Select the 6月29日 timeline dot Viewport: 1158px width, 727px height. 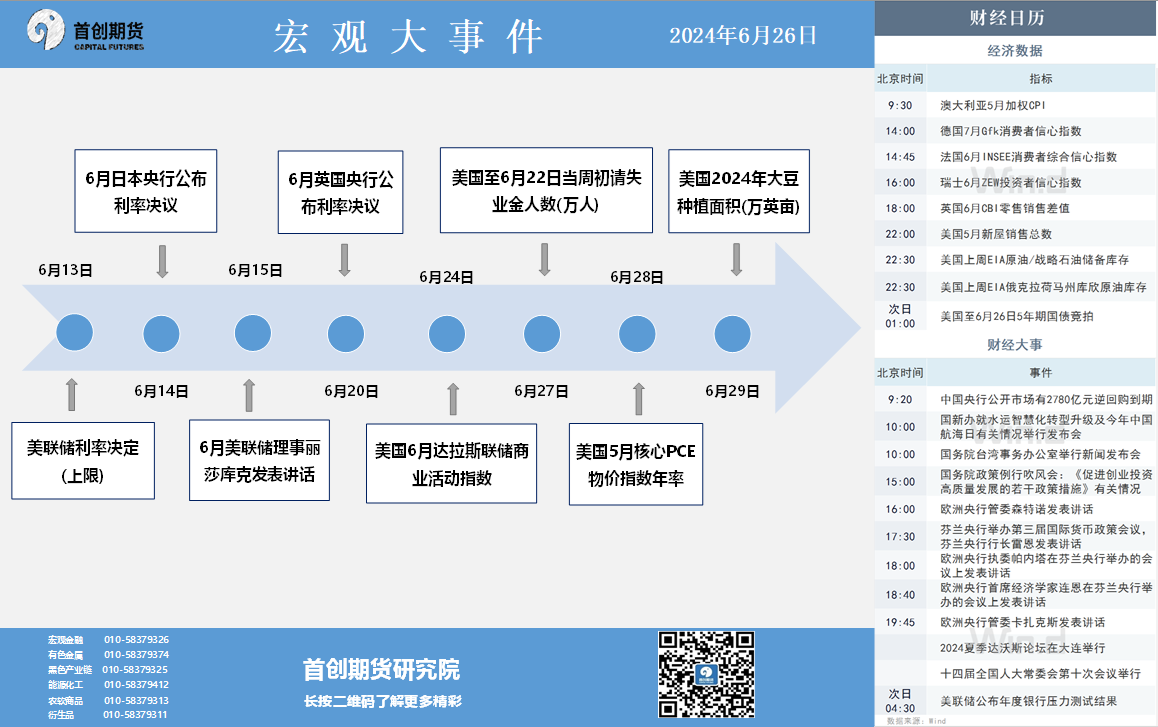pos(732,334)
